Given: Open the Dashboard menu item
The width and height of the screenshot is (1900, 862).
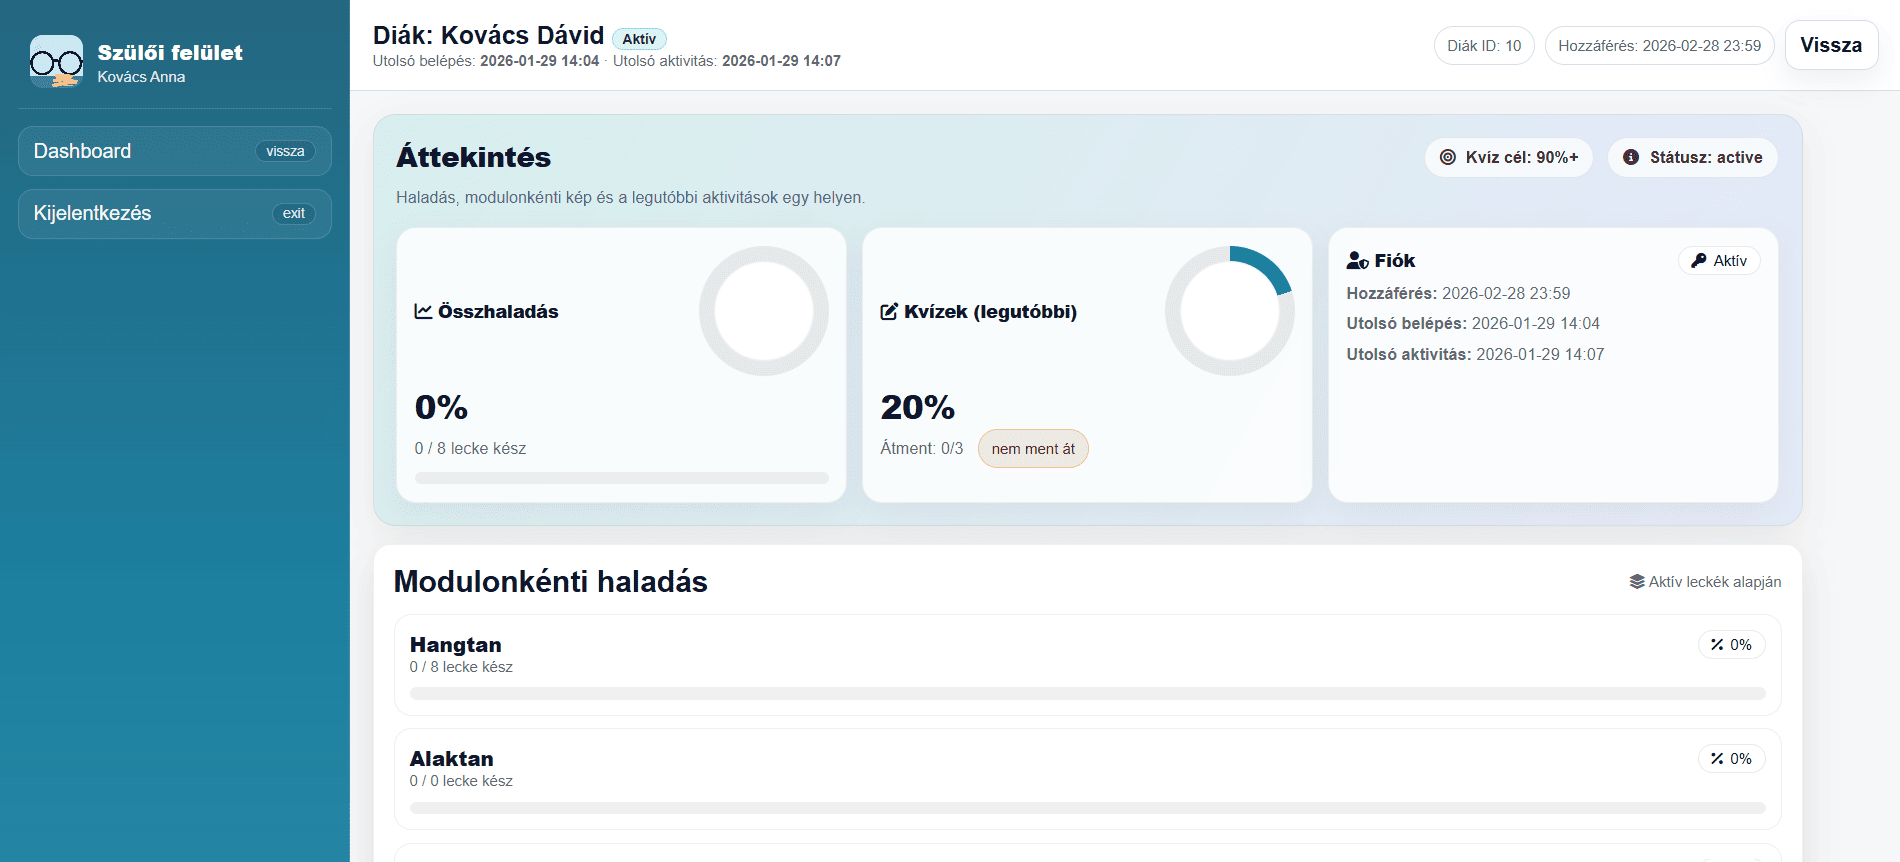Looking at the screenshot, I should [x=174, y=151].
